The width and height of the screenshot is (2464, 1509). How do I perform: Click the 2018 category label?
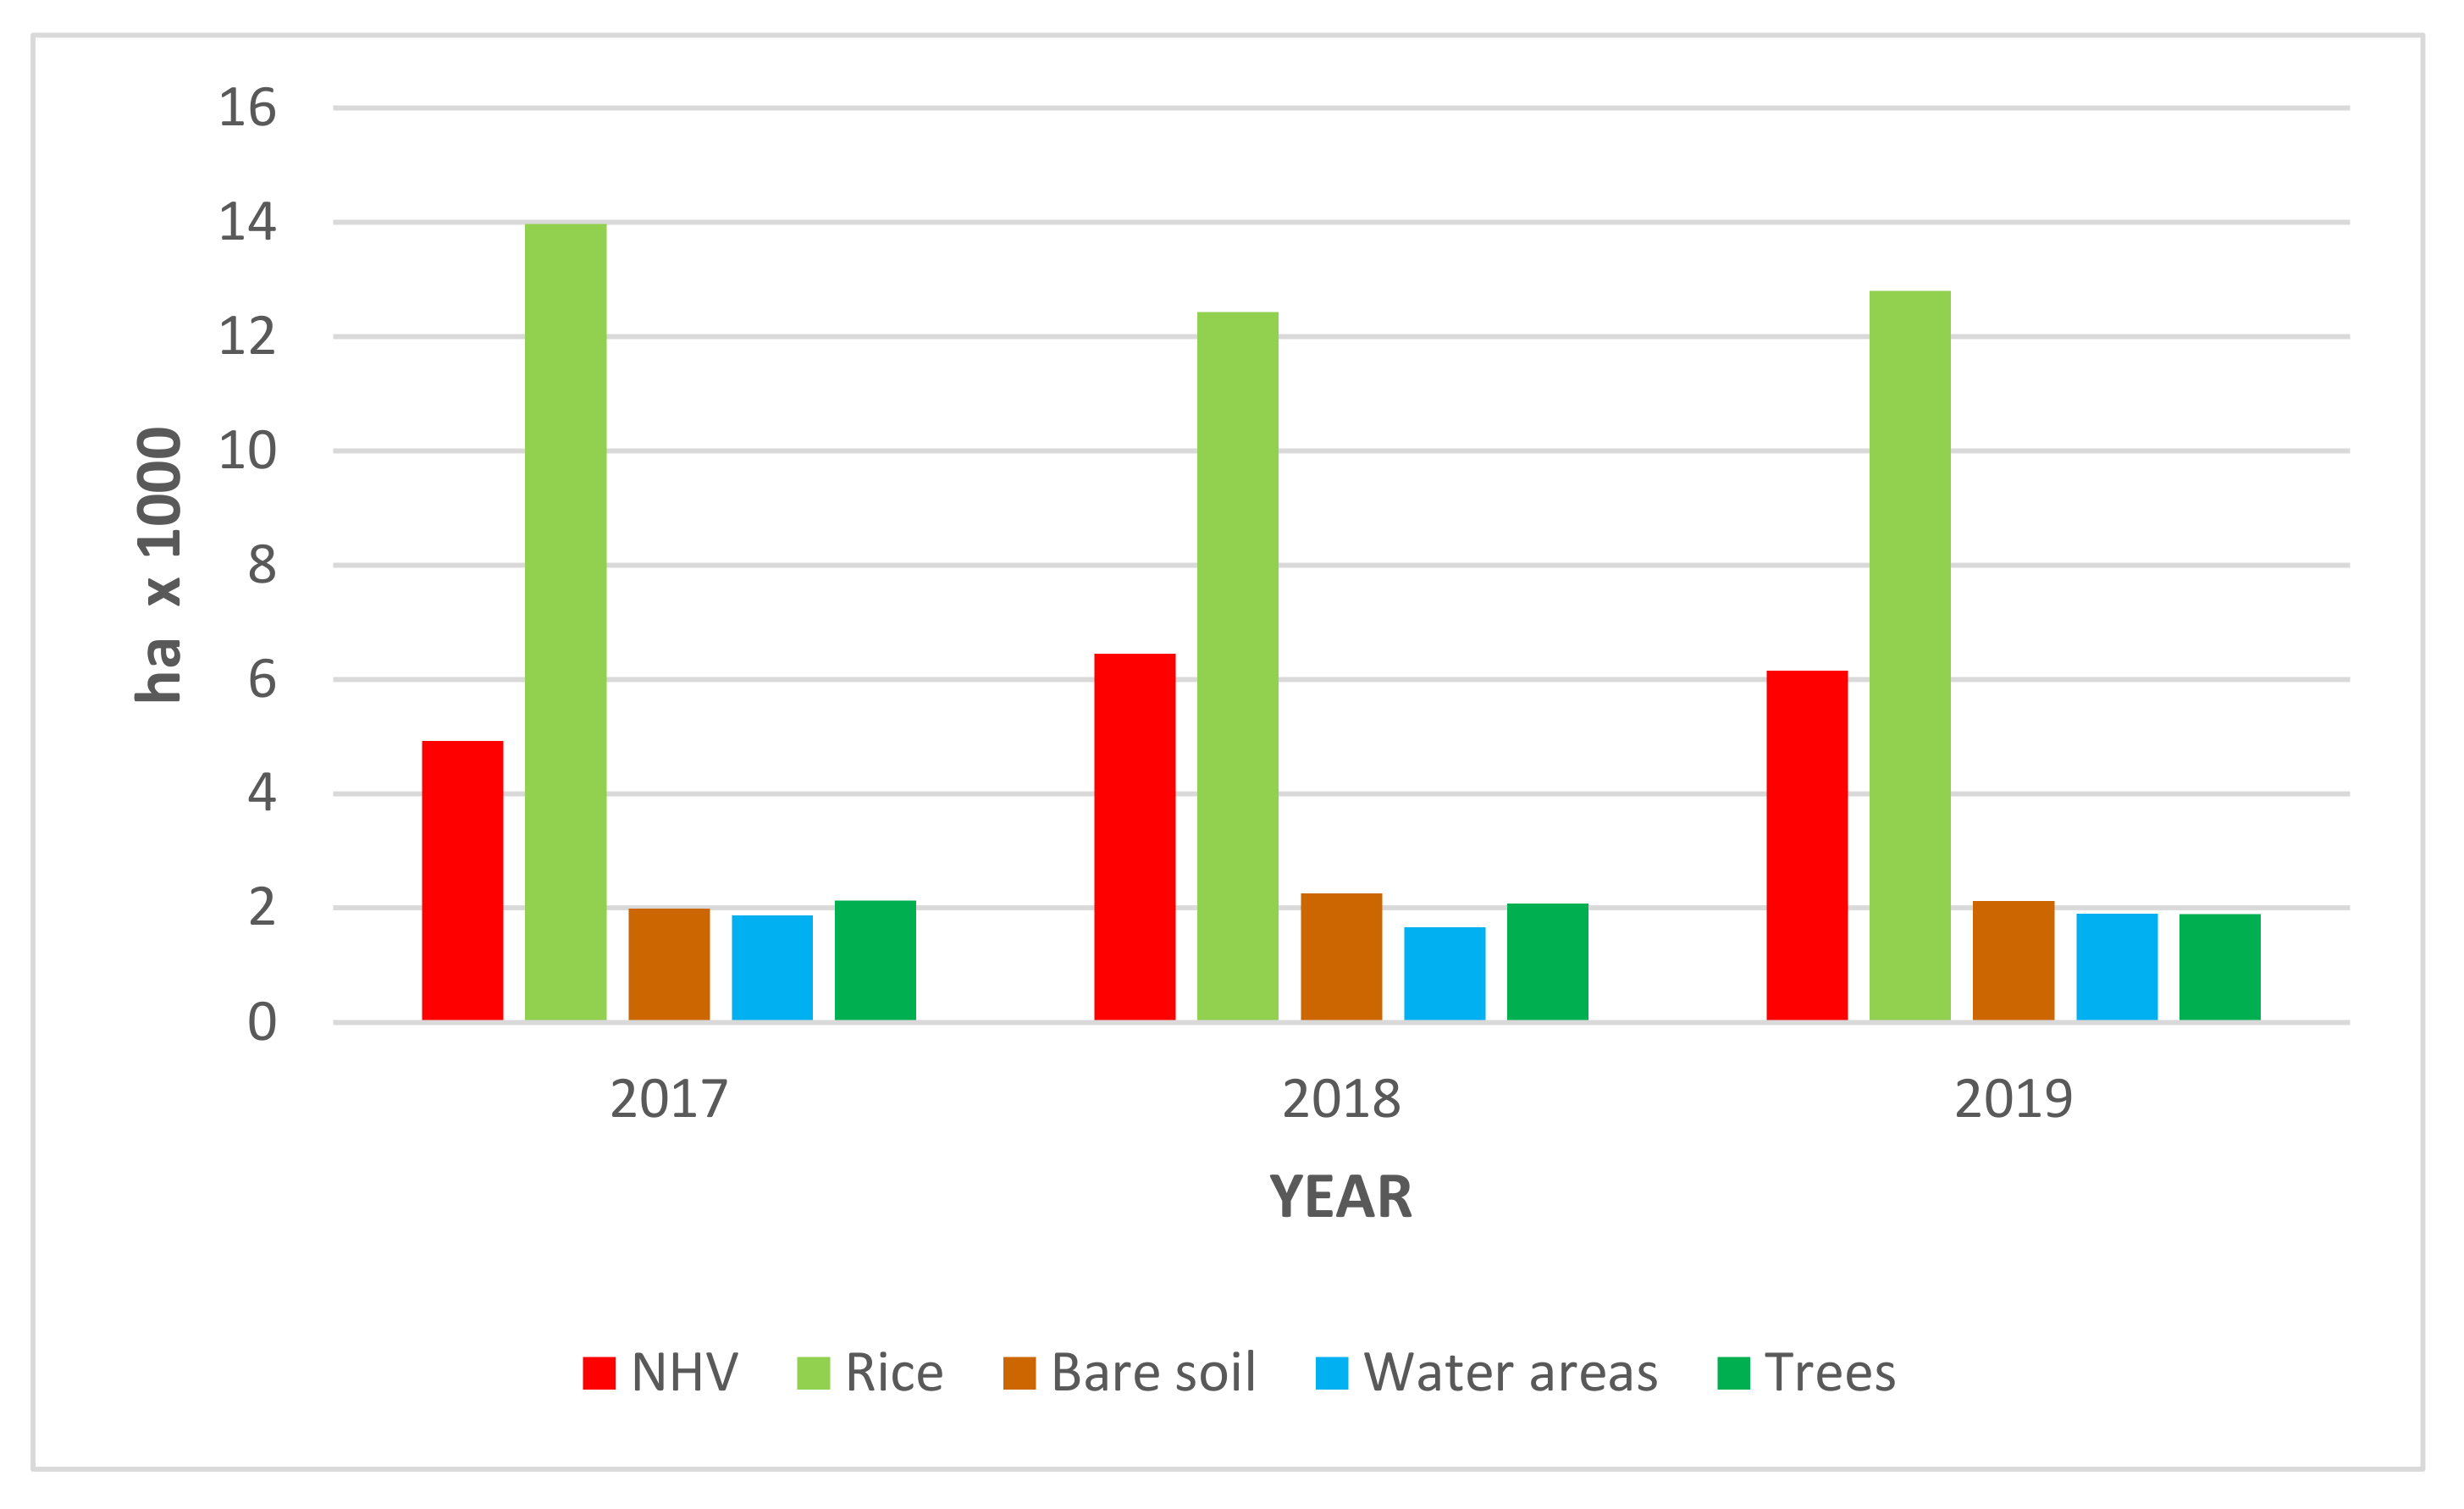click(x=1340, y=1100)
